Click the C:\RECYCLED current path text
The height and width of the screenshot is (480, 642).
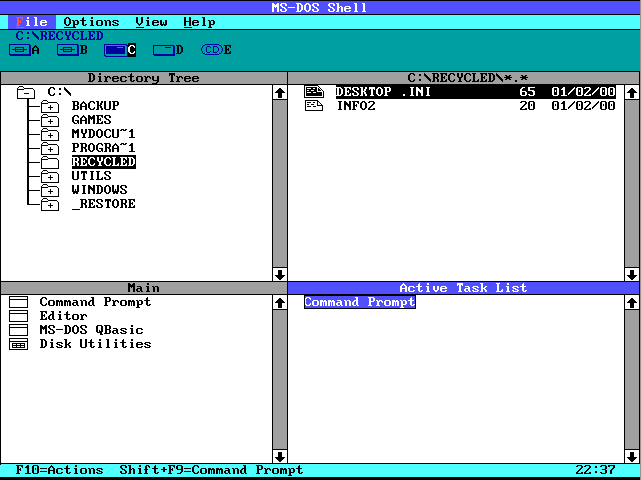pyautogui.click(x=59, y=36)
